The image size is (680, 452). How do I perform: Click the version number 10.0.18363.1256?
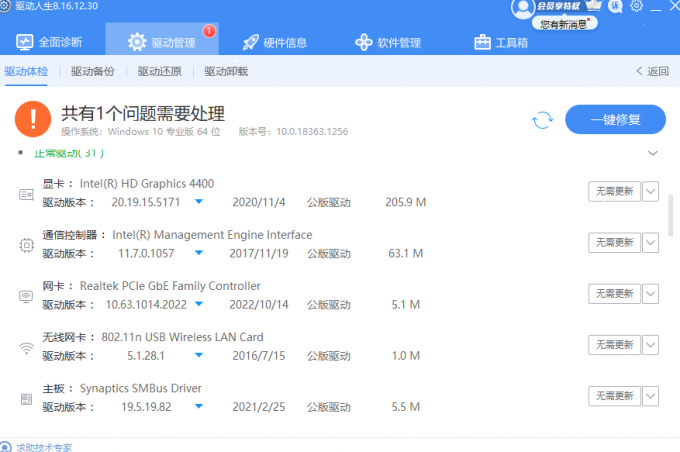pyautogui.click(x=312, y=131)
